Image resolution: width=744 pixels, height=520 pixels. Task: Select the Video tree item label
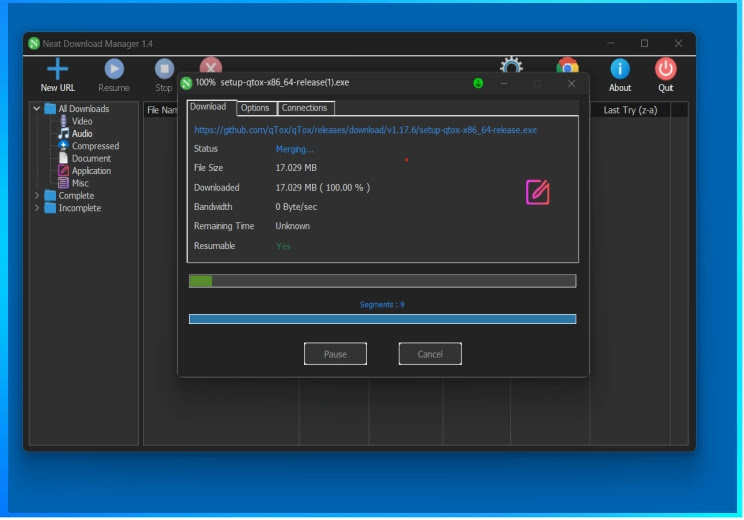click(82, 121)
